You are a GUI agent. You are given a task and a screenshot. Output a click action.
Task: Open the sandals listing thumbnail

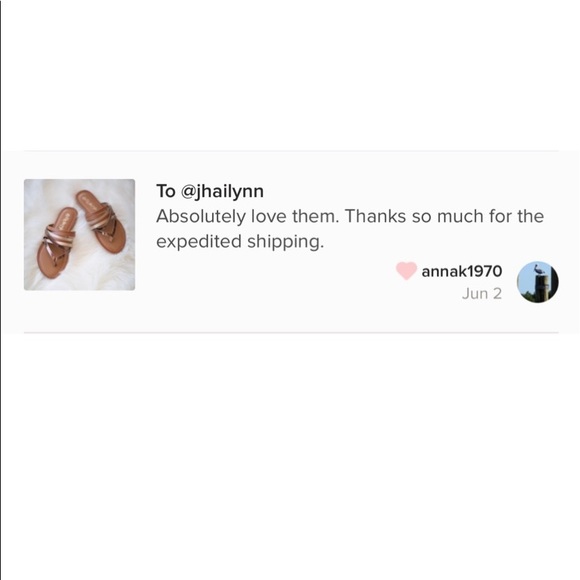(x=80, y=235)
